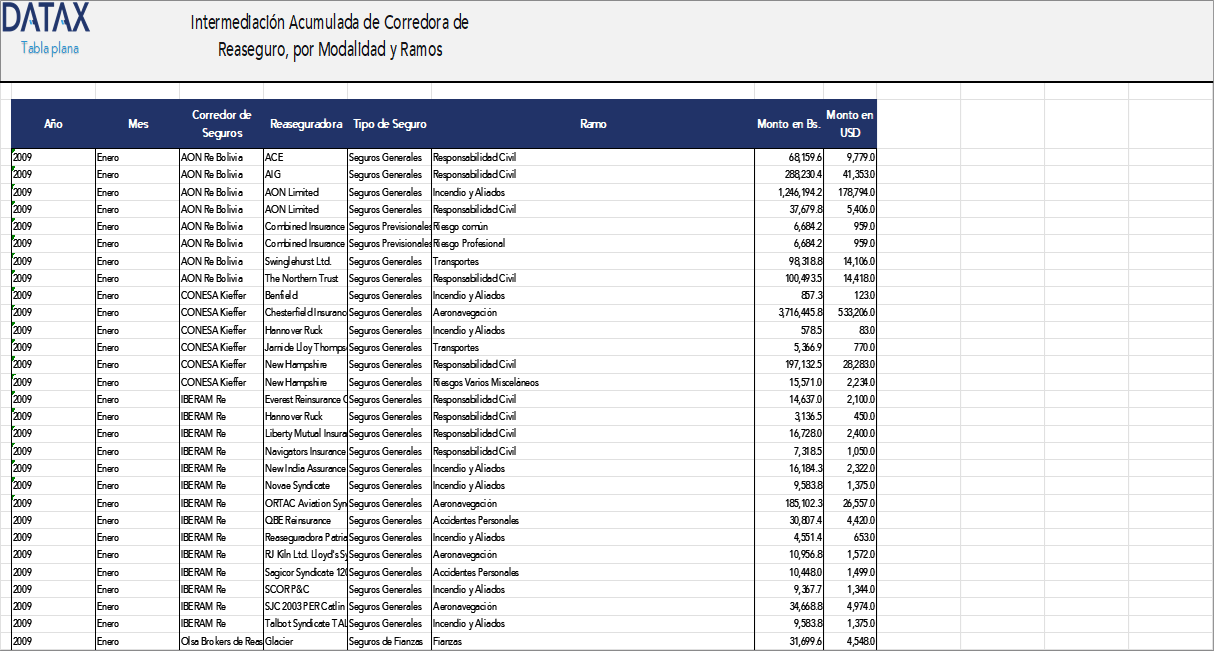1214x651 pixels.
Task: Click the report title text
Action: [x=329, y=36]
